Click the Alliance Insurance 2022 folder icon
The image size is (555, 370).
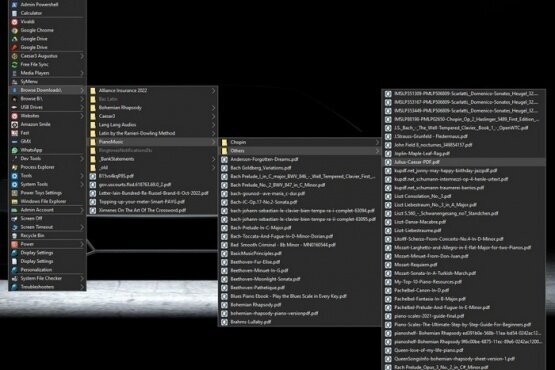[x=93, y=91]
